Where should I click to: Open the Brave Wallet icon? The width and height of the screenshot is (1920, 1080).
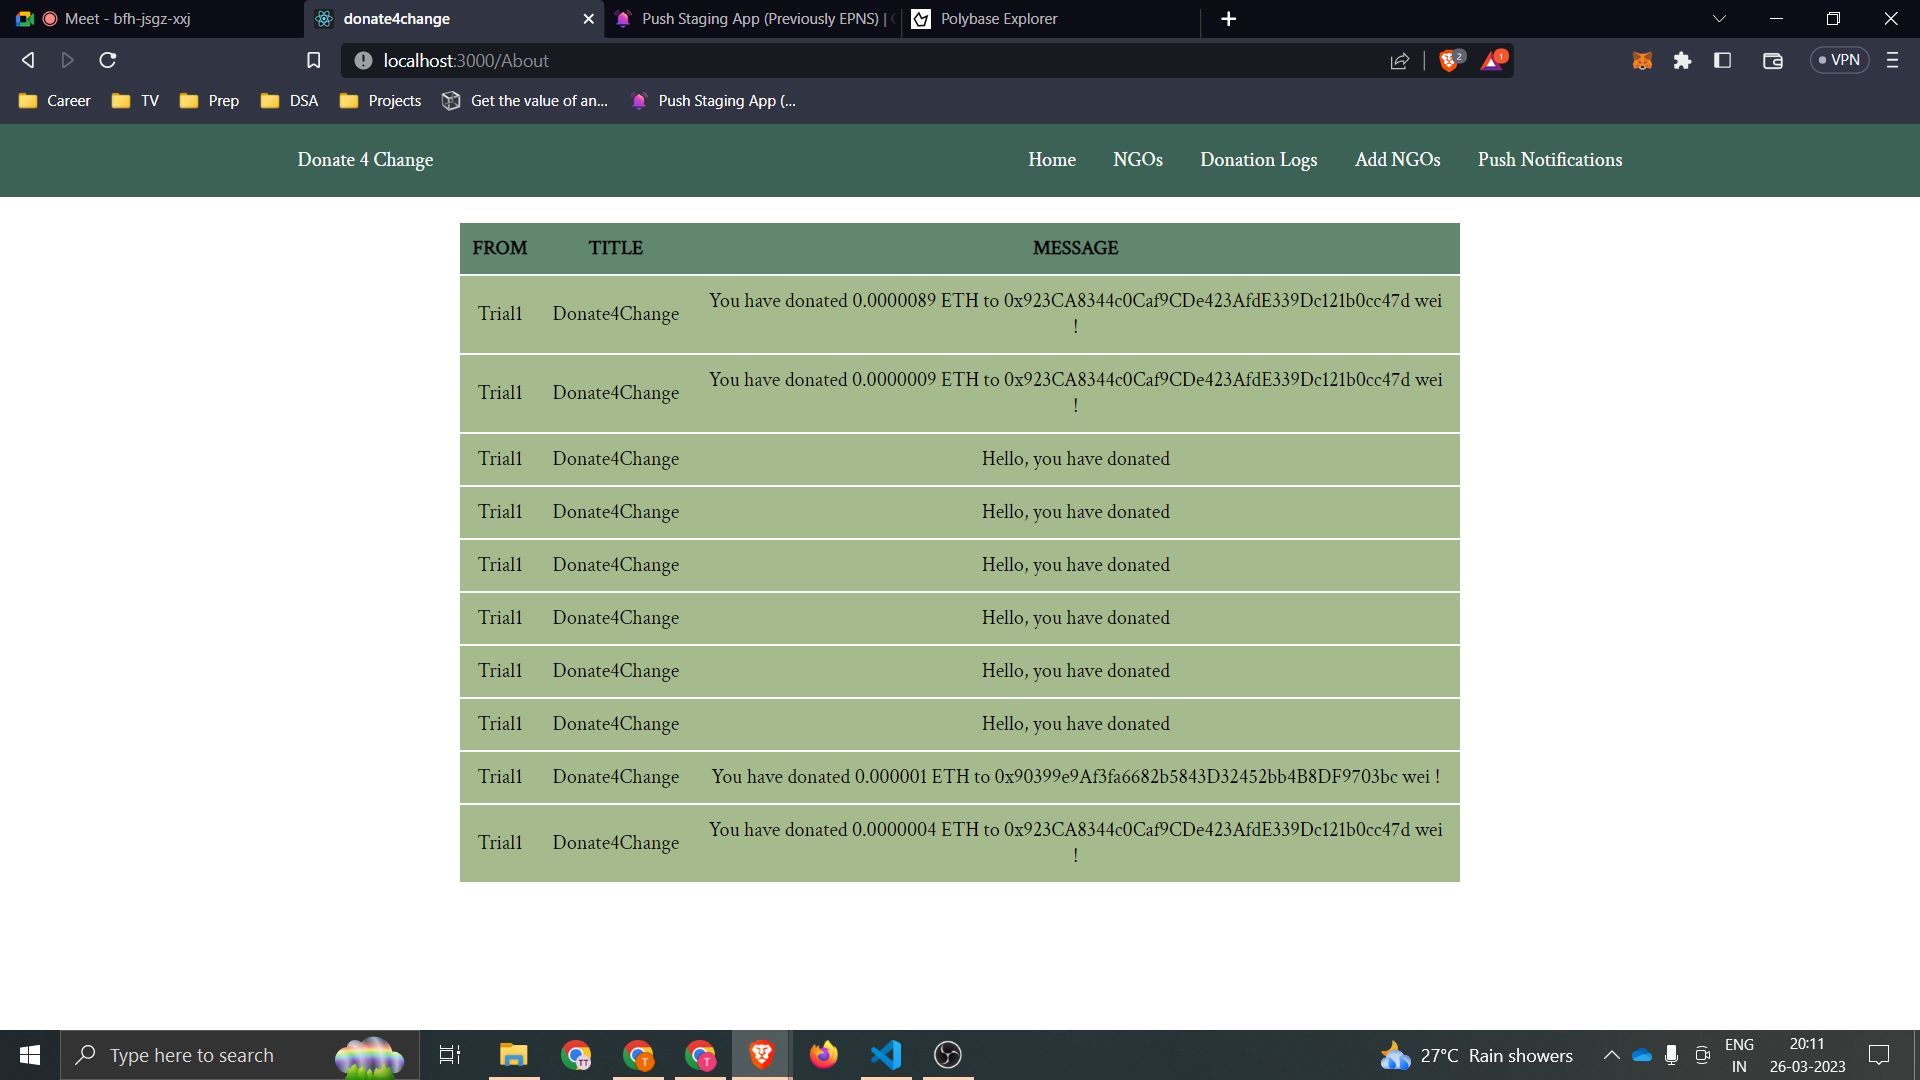point(1773,61)
